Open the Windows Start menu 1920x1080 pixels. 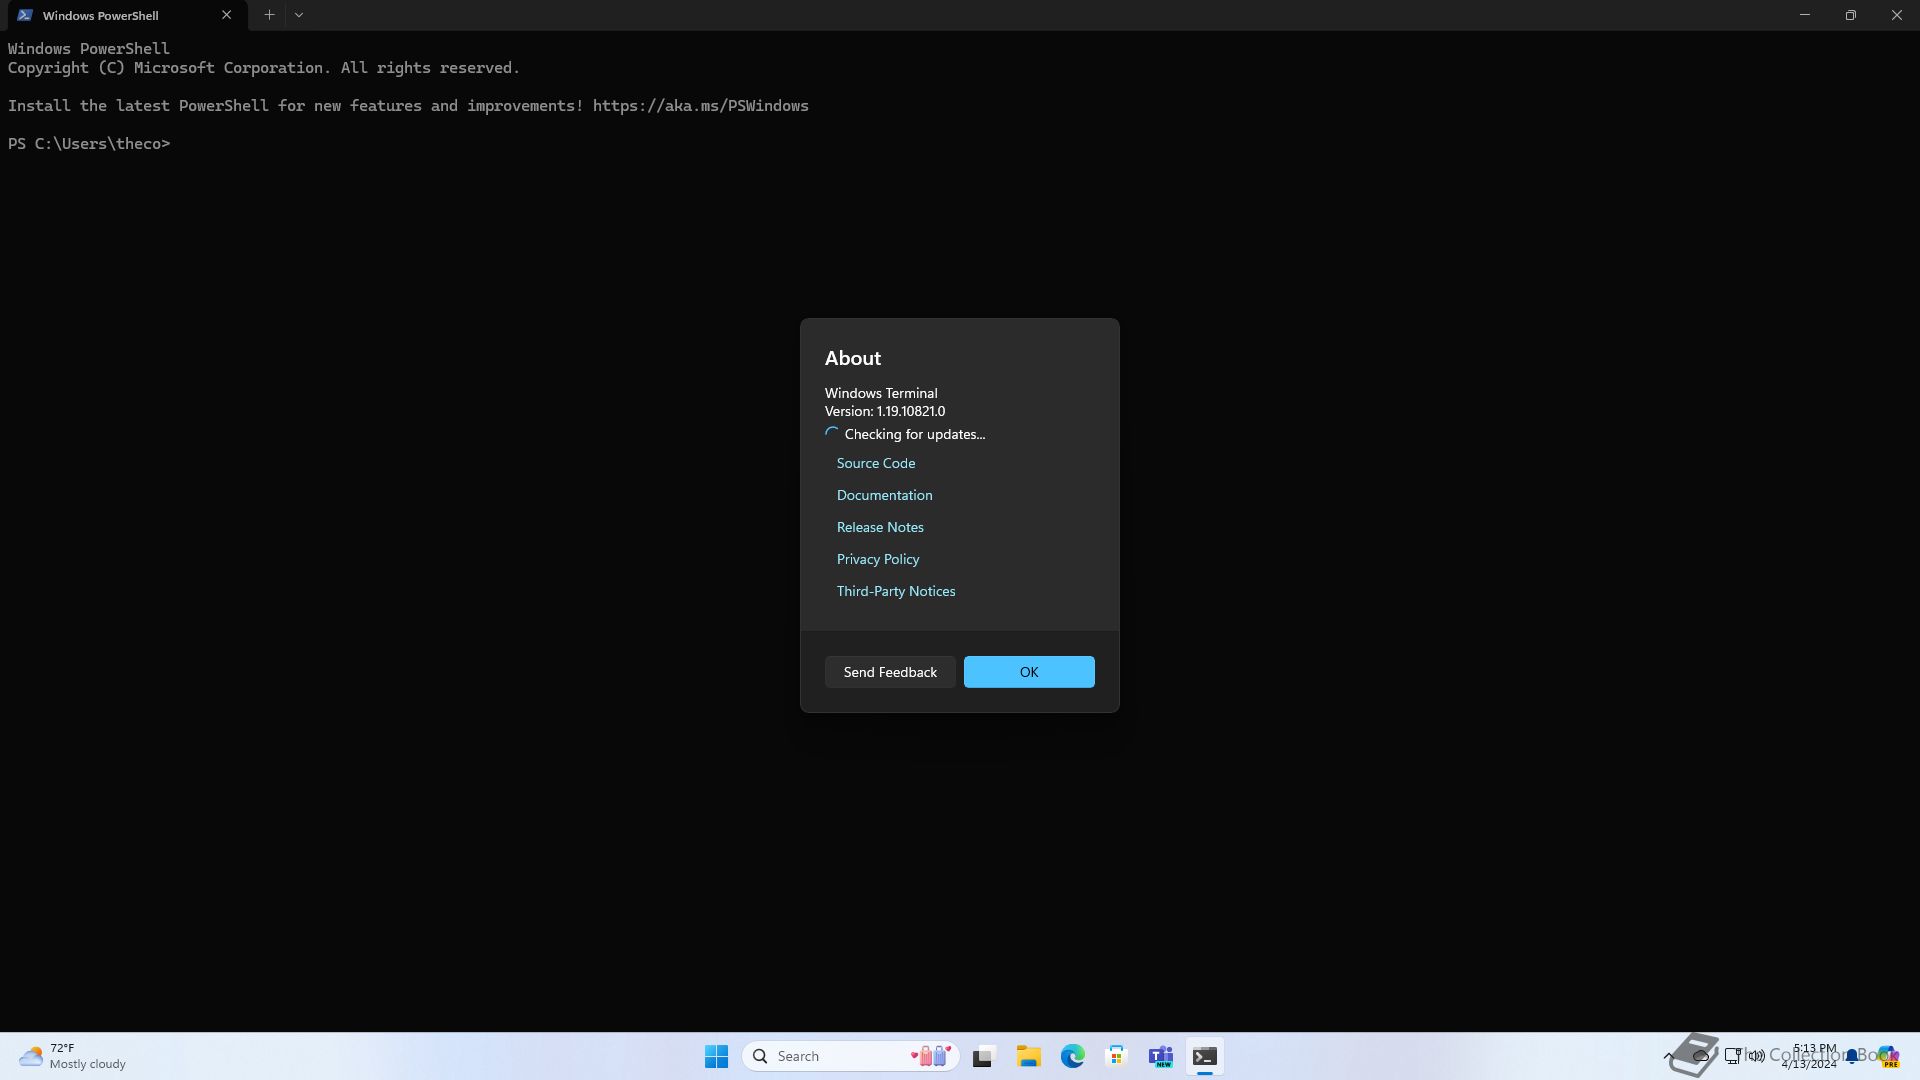coord(716,1056)
